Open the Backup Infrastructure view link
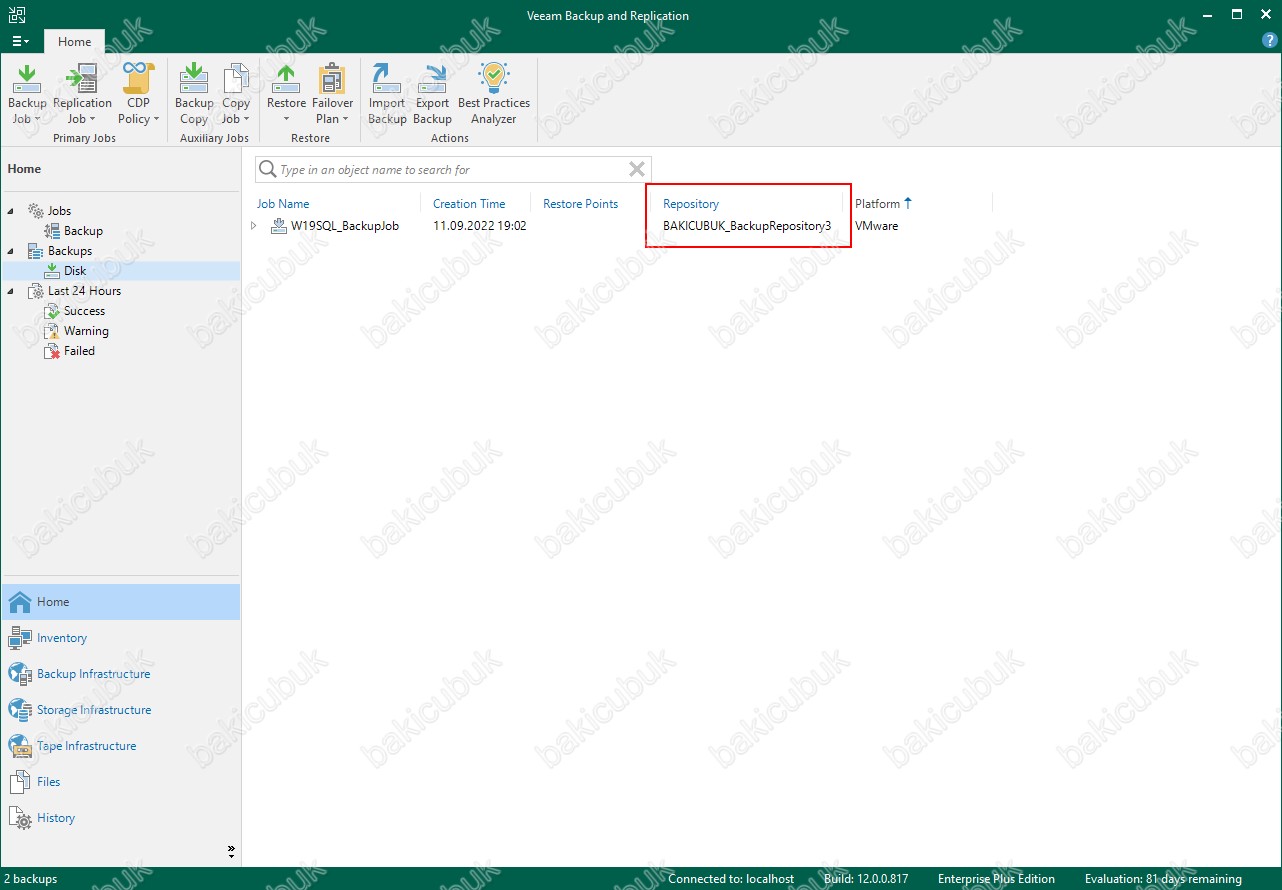Viewport: 1282px width, 890px height. click(94, 674)
